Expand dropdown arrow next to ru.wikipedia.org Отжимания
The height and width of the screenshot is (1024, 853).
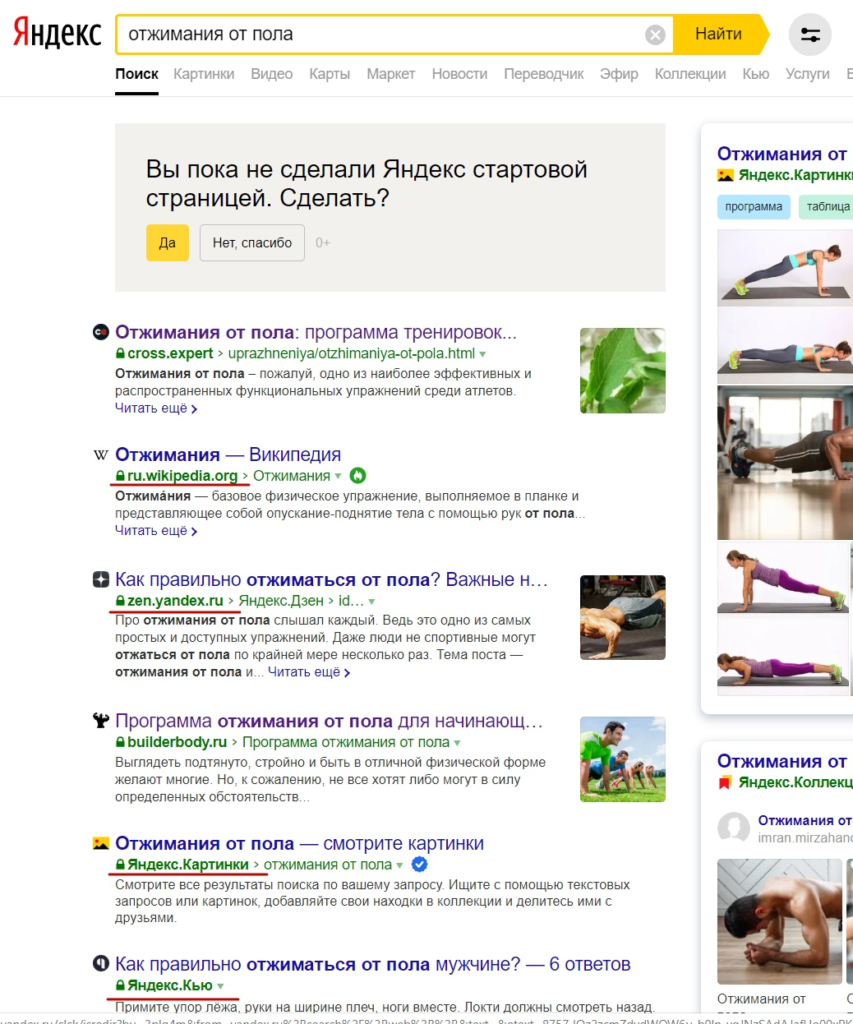click(x=338, y=476)
